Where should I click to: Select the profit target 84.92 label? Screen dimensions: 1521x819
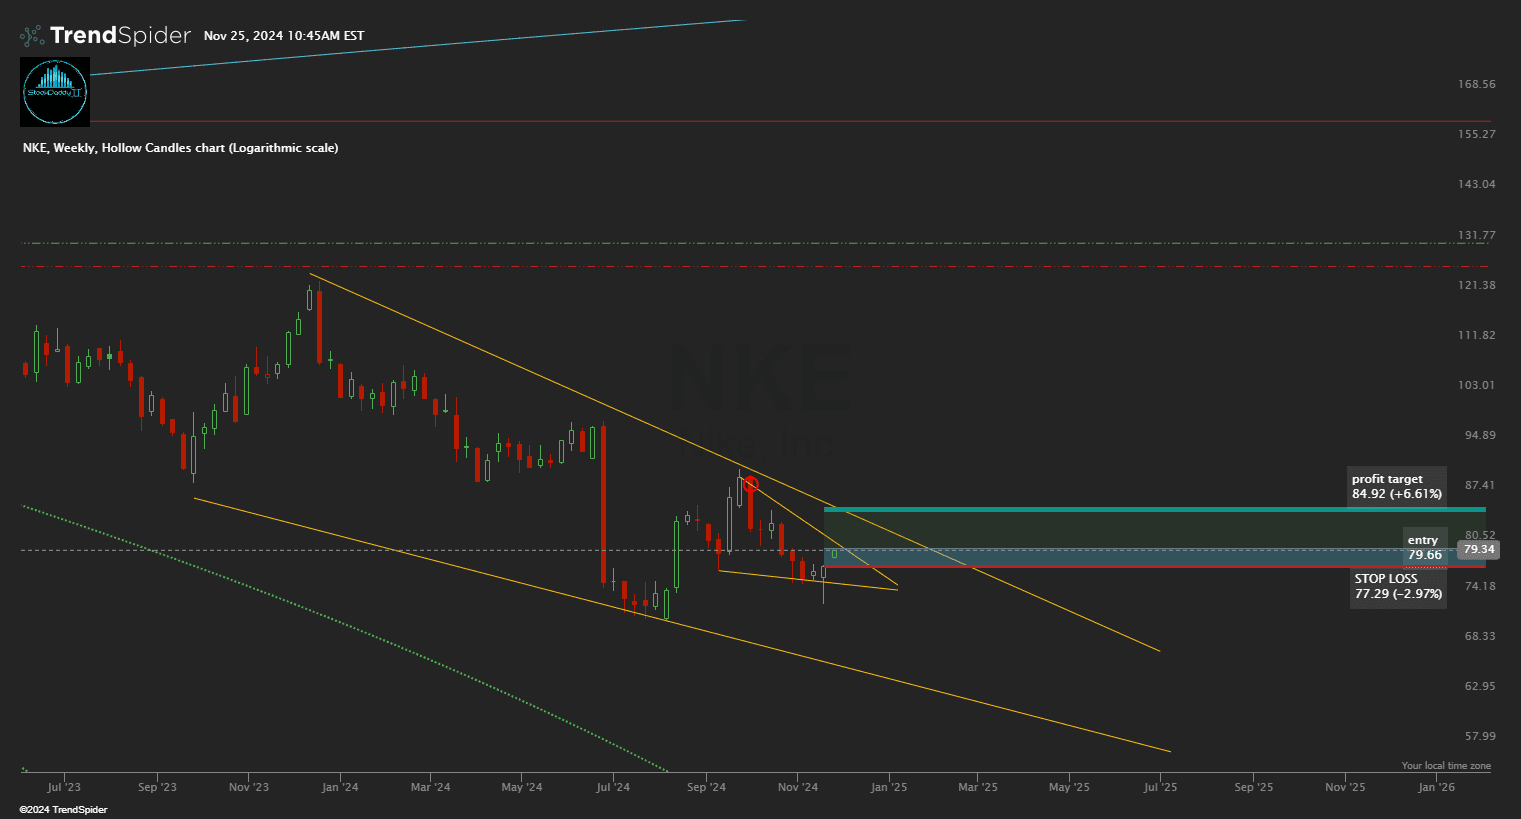pos(1396,487)
